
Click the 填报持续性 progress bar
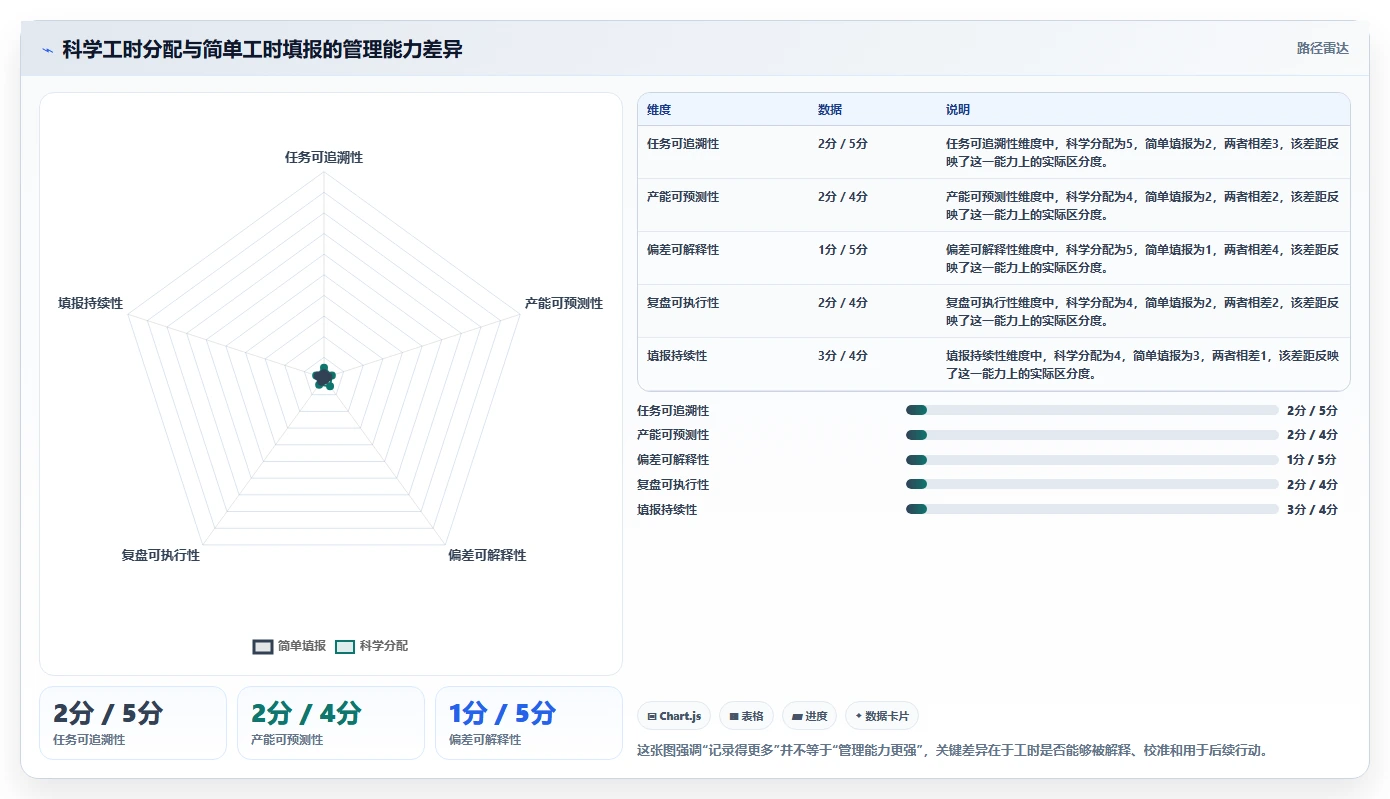[1092, 509]
